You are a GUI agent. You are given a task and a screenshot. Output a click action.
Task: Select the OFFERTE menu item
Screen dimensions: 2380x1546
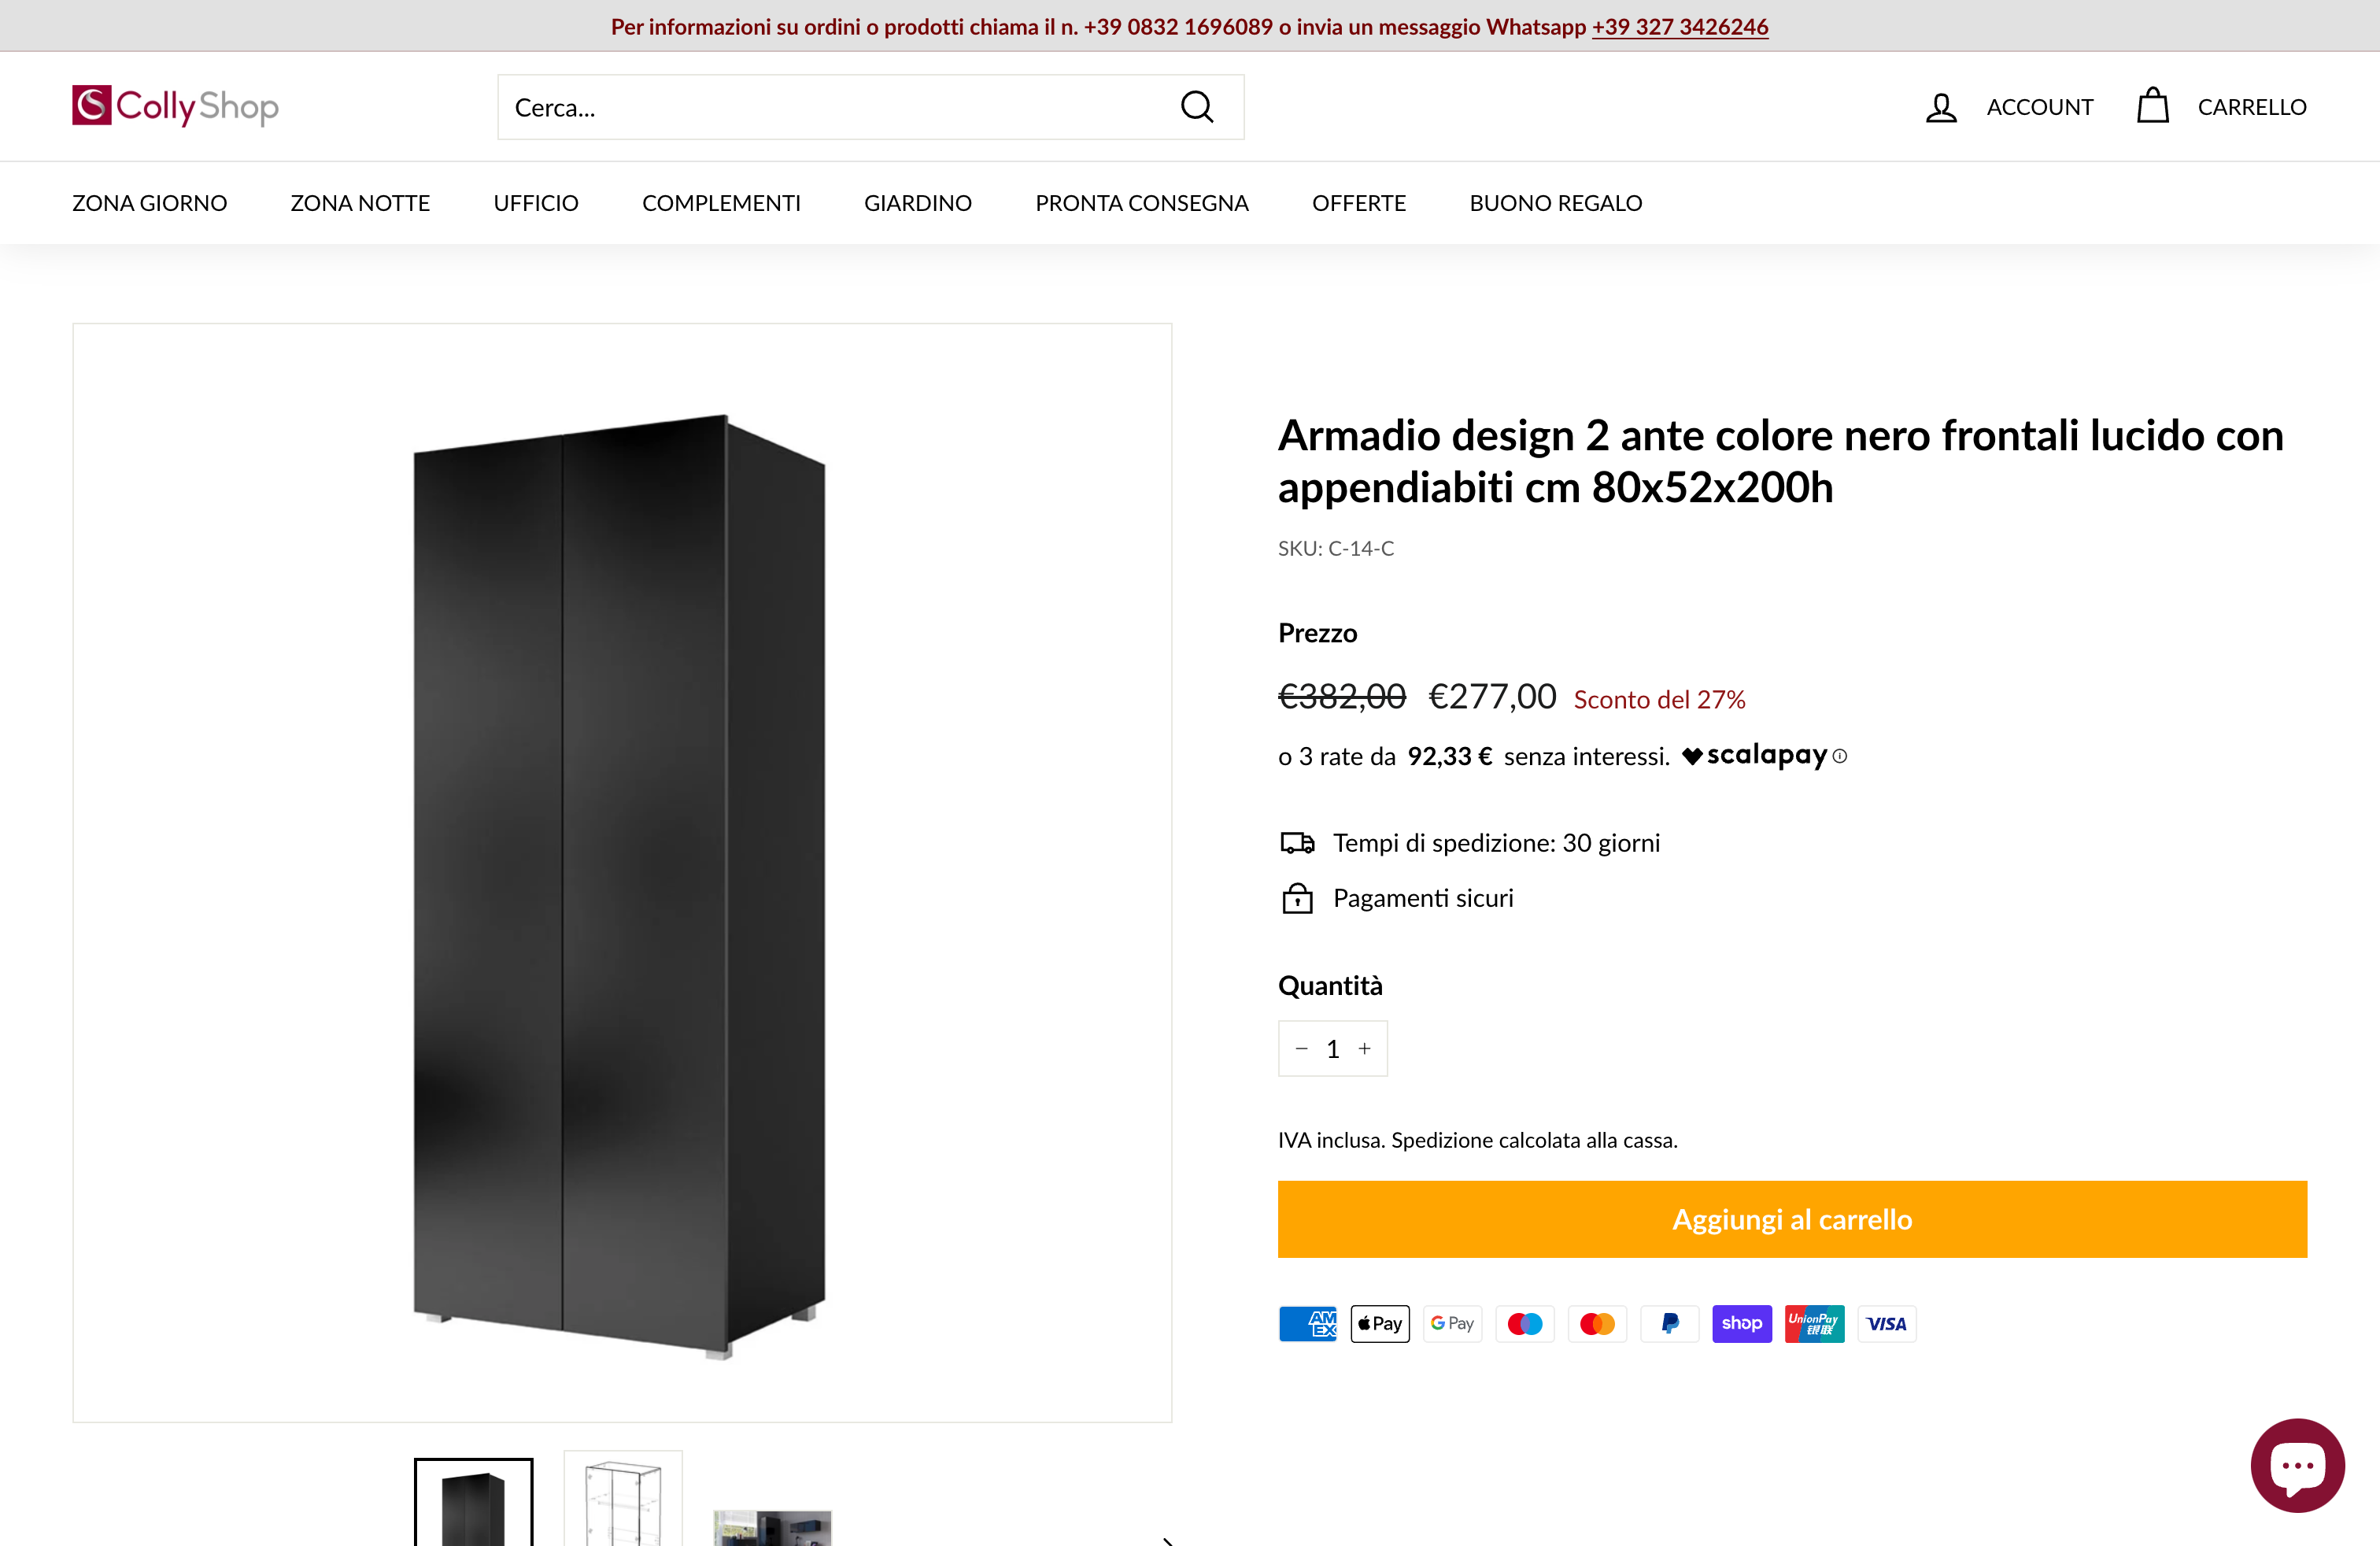coord(1358,203)
